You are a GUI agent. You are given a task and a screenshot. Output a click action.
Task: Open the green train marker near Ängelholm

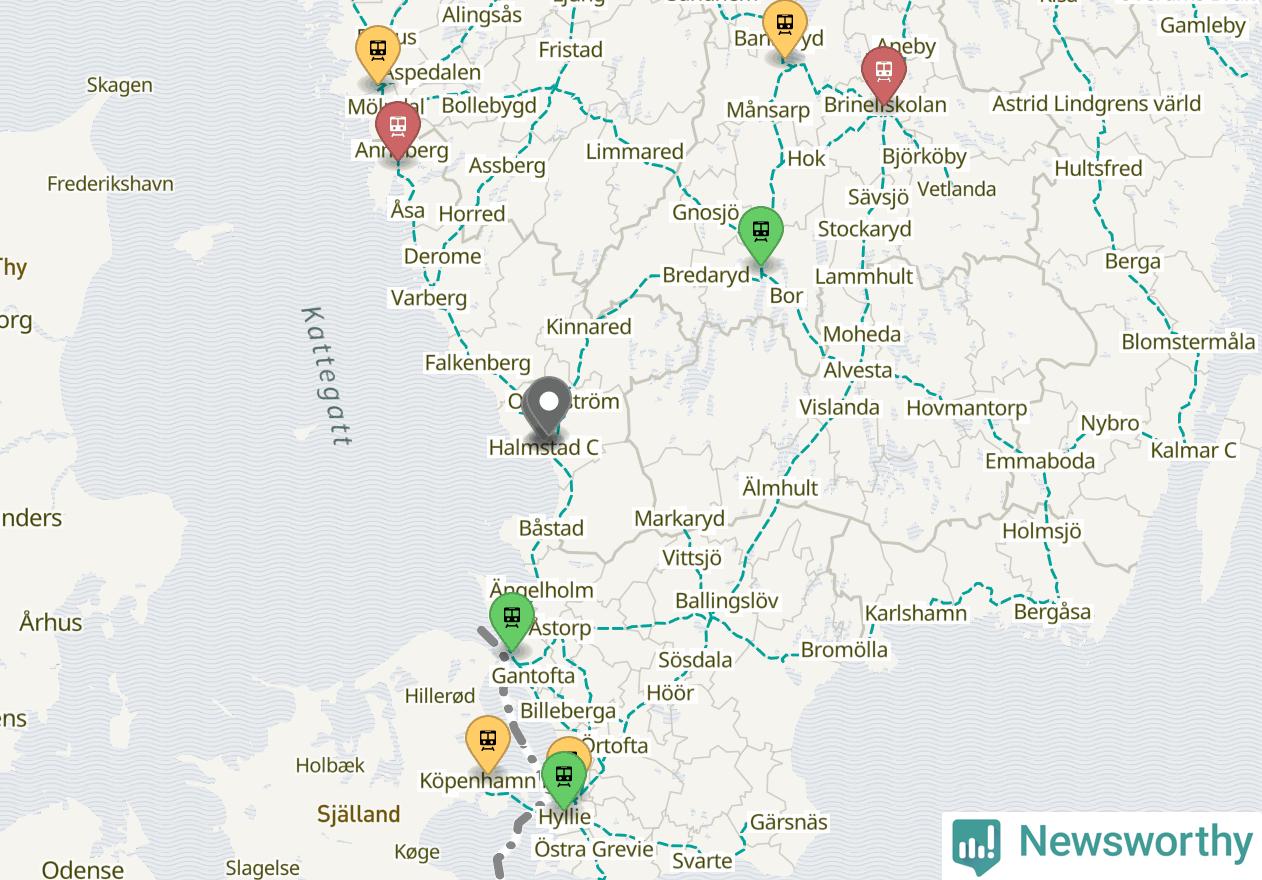(511, 620)
